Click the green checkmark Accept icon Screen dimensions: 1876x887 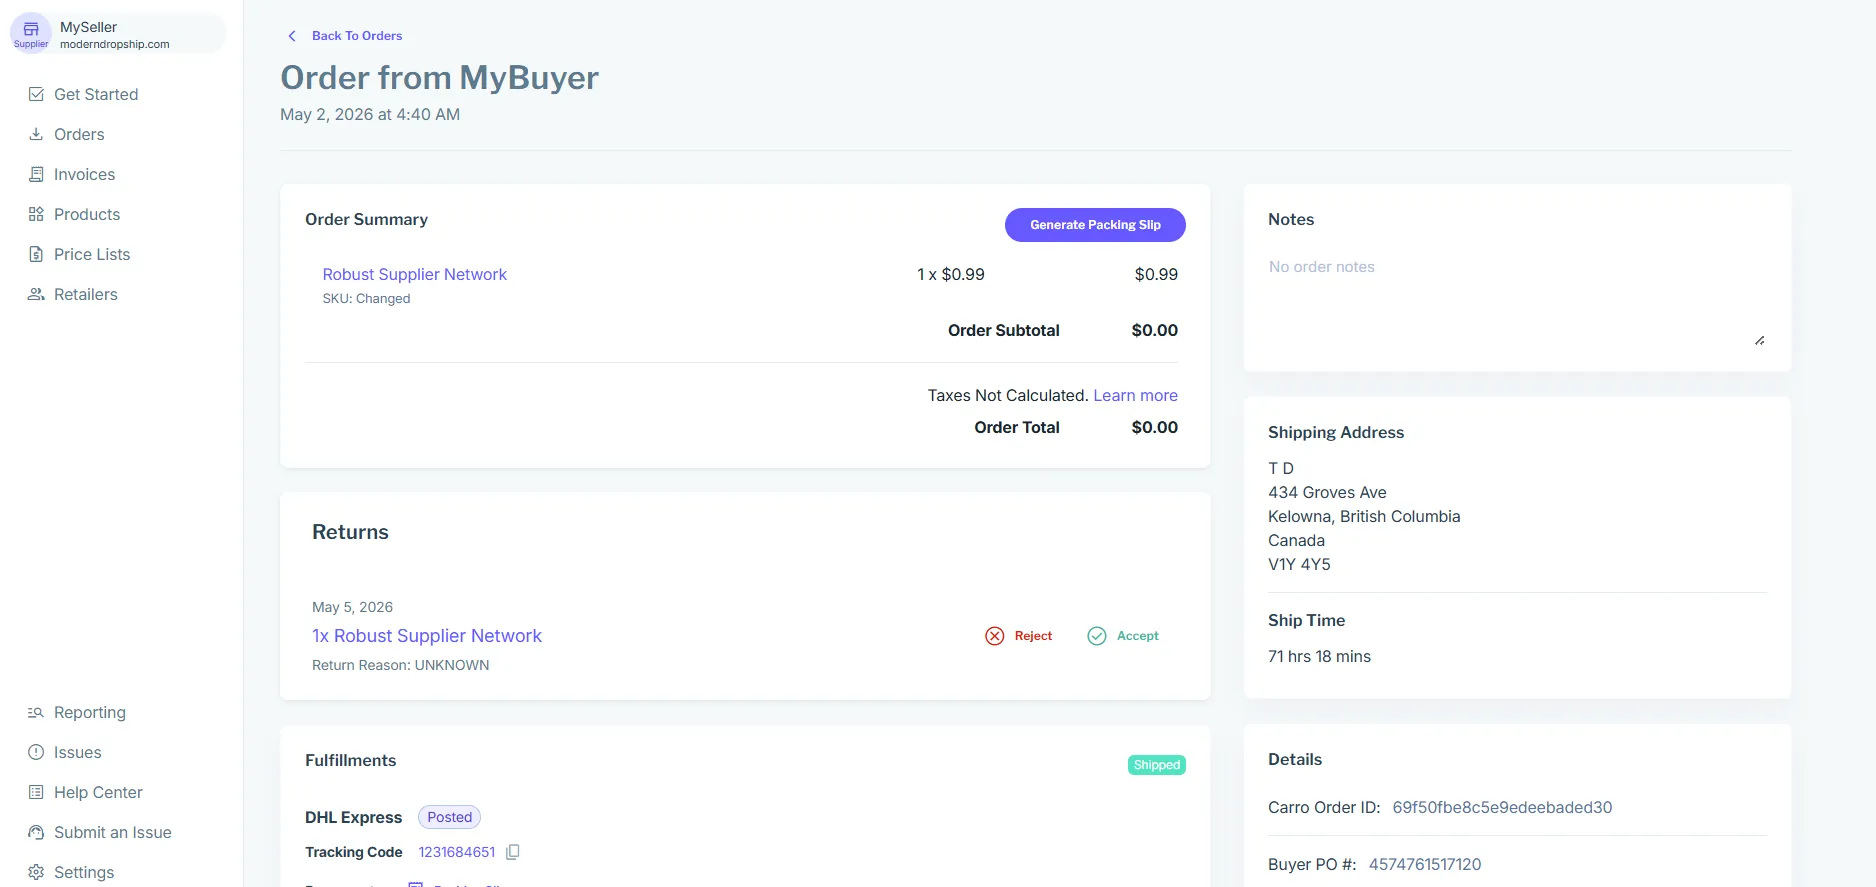click(1097, 636)
